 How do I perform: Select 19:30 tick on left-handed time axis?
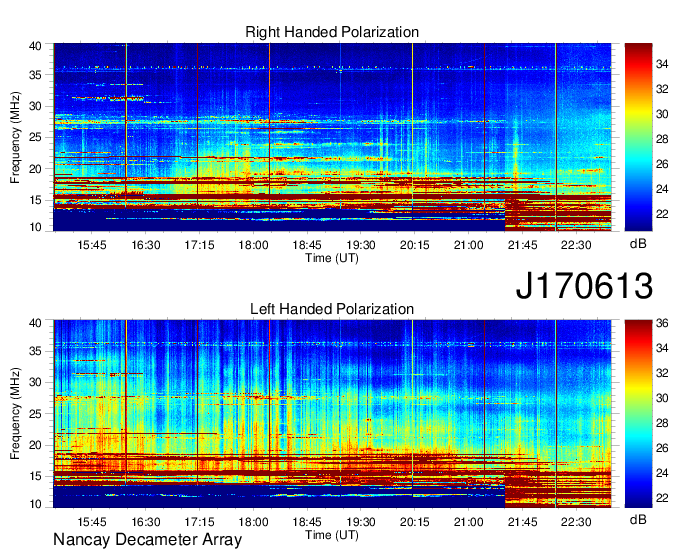click(x=361, y=522)
